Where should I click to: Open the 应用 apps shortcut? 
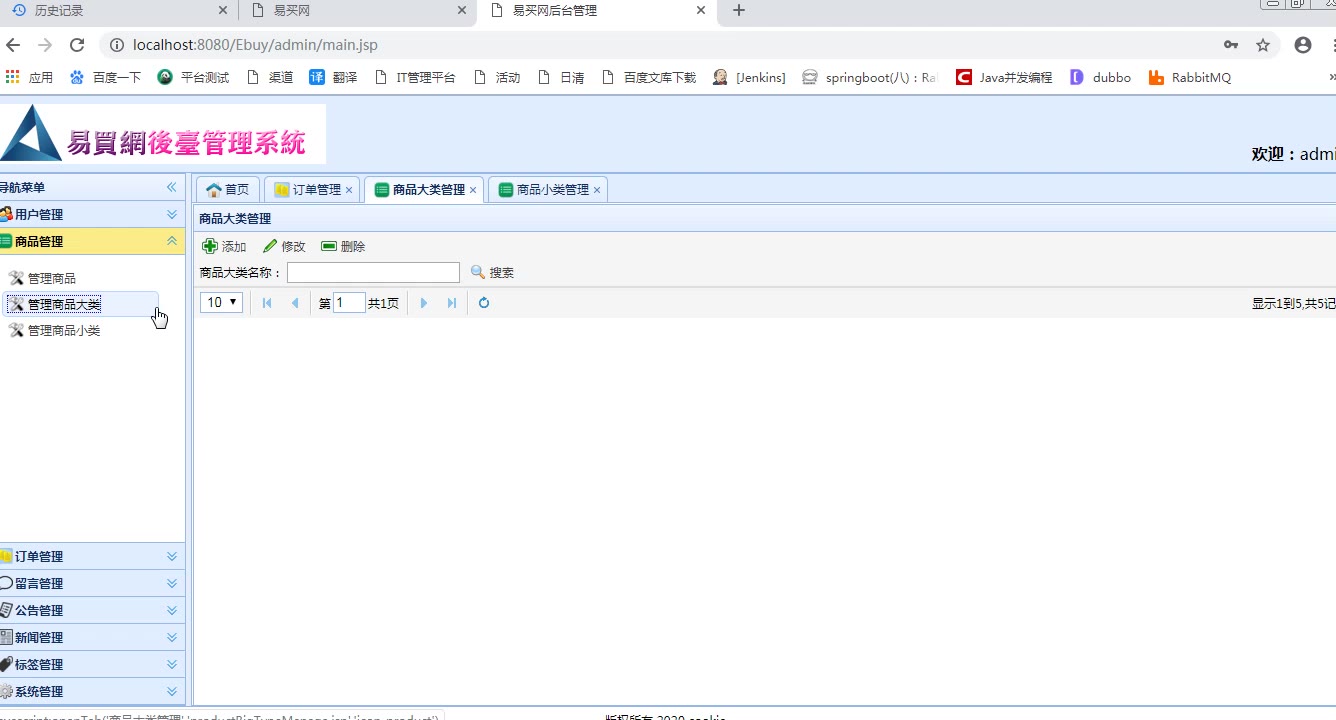pyautogui.click(x=29, y=77)
